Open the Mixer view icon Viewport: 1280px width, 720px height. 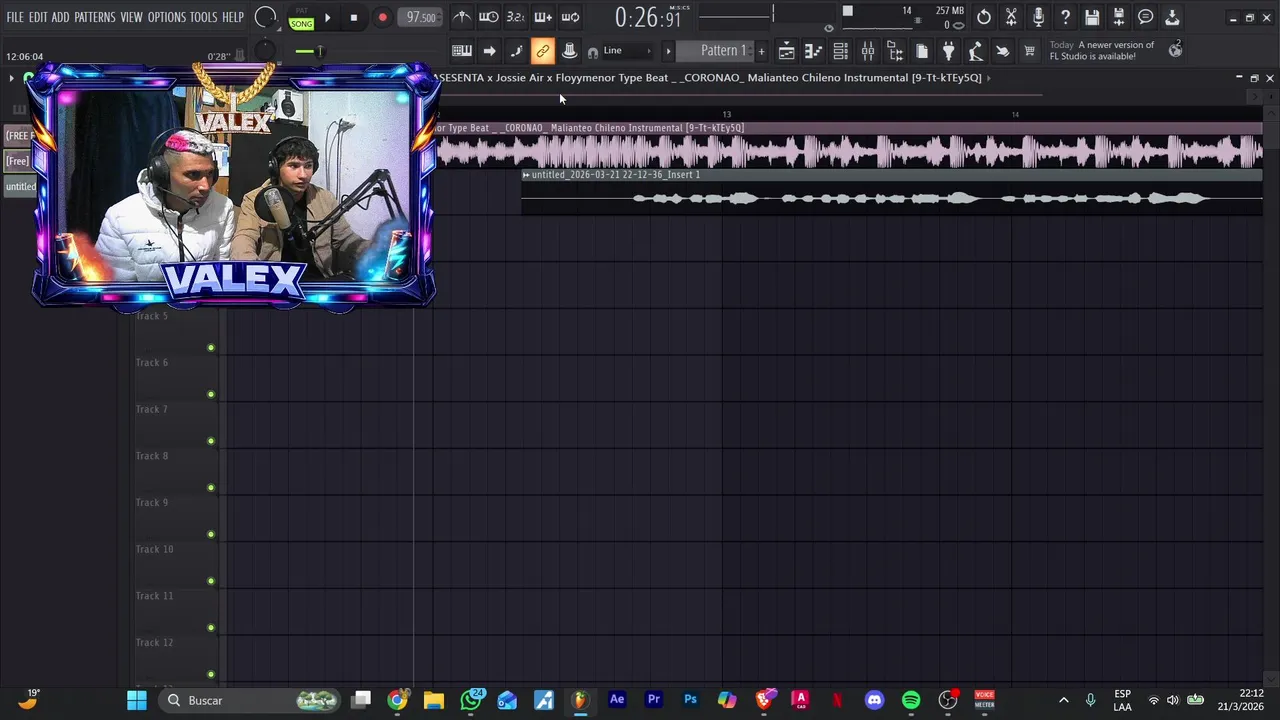[867, 51]
